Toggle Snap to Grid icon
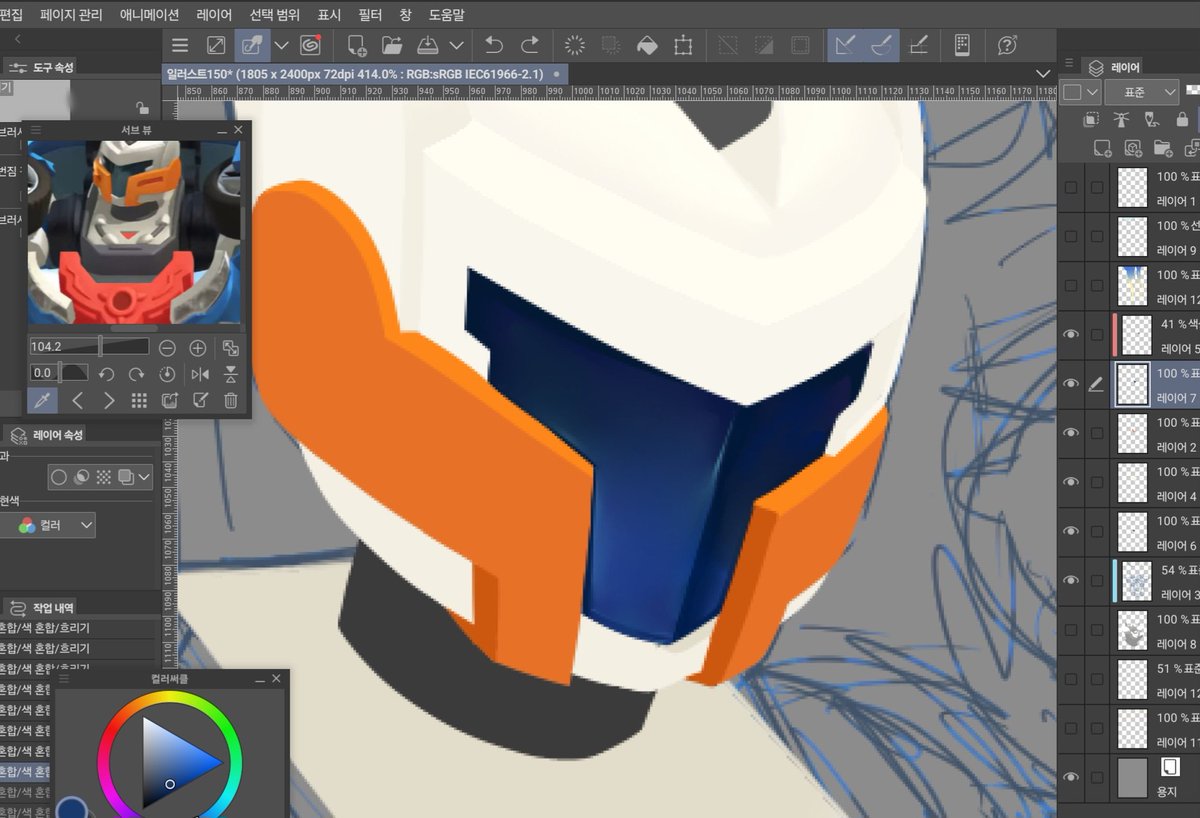This screenshot has width=1200, height=818. (x=918, y=45)
